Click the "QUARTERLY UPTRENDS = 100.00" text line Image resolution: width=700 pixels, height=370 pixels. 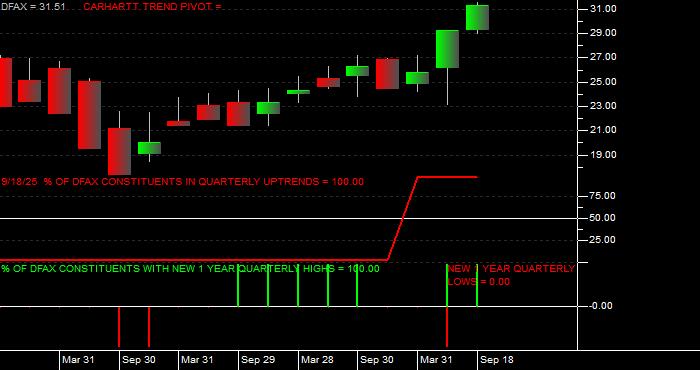(x=281, y=182)
